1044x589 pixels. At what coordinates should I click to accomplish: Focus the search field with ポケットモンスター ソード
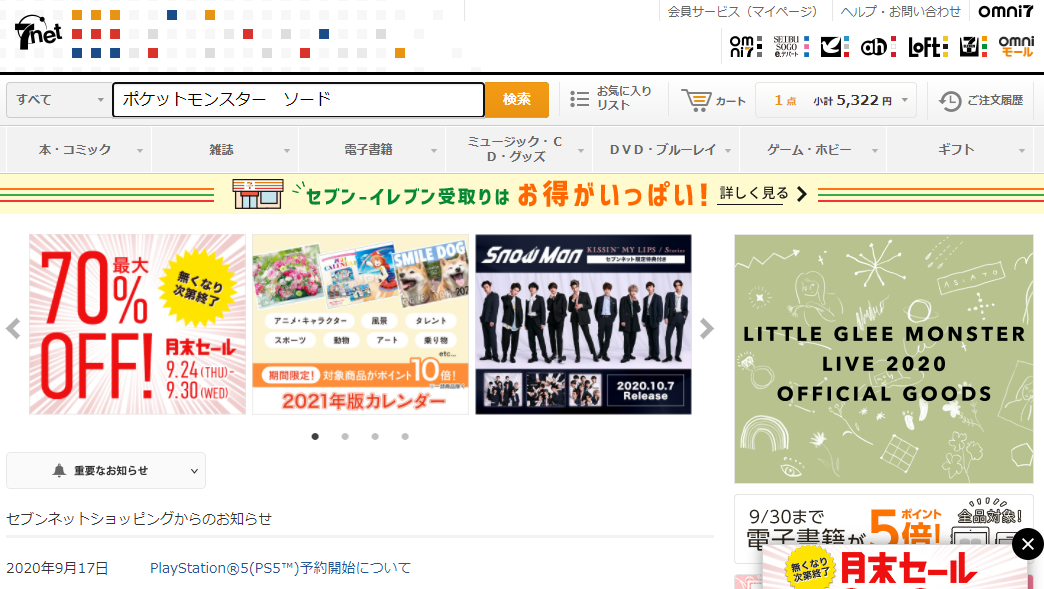coord(298,100)
